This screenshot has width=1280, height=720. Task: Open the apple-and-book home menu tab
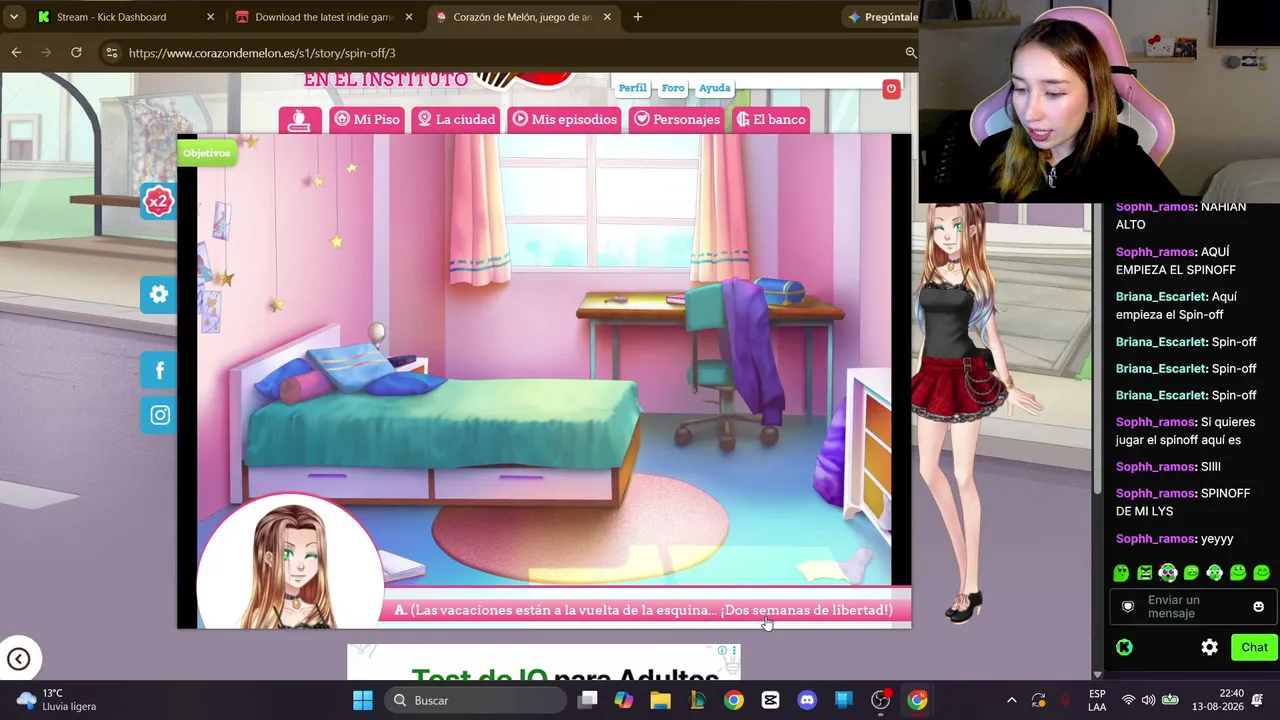point(299,120)
